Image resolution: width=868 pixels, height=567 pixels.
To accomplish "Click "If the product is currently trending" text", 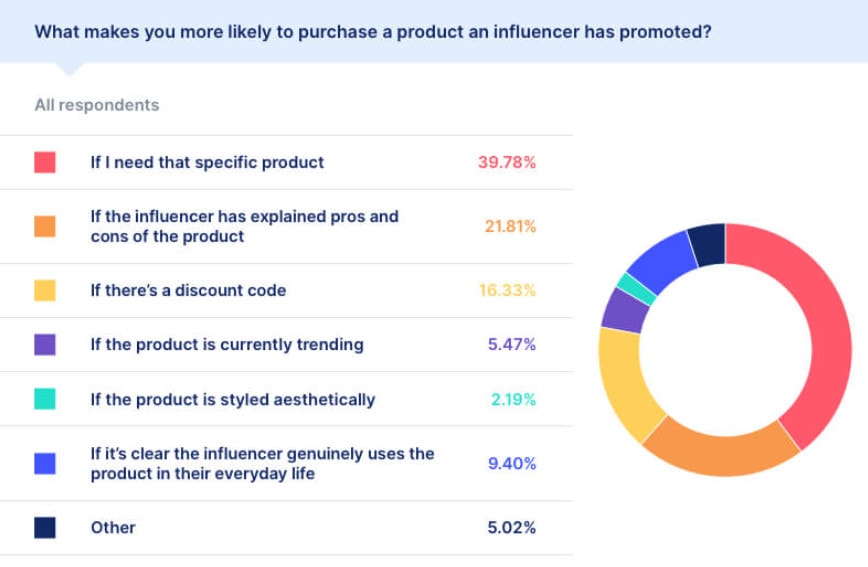I will (227, 345).
